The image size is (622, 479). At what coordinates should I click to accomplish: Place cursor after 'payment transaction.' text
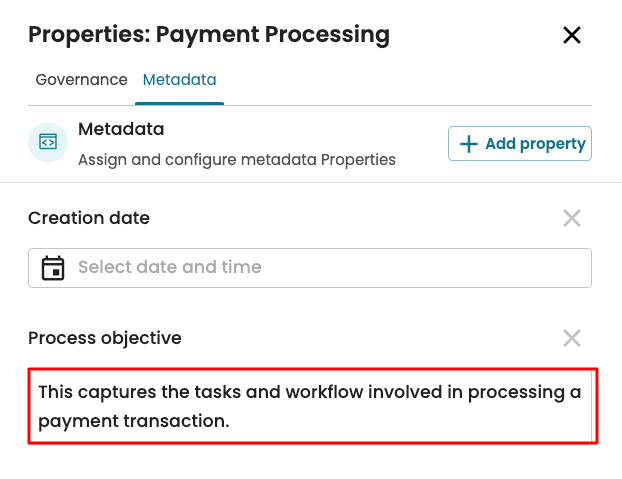231,422
